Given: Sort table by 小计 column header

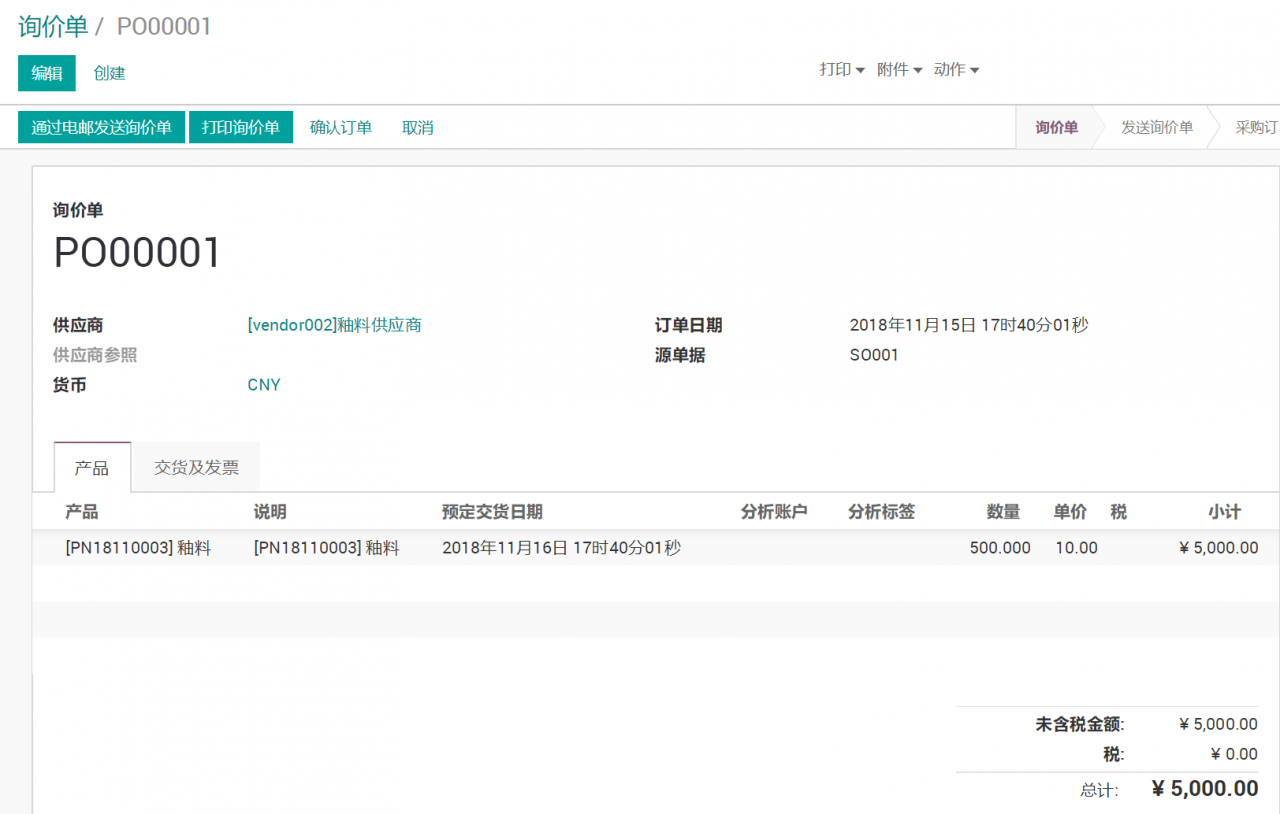Looking at the screenshot, I should click(1224, 512).
